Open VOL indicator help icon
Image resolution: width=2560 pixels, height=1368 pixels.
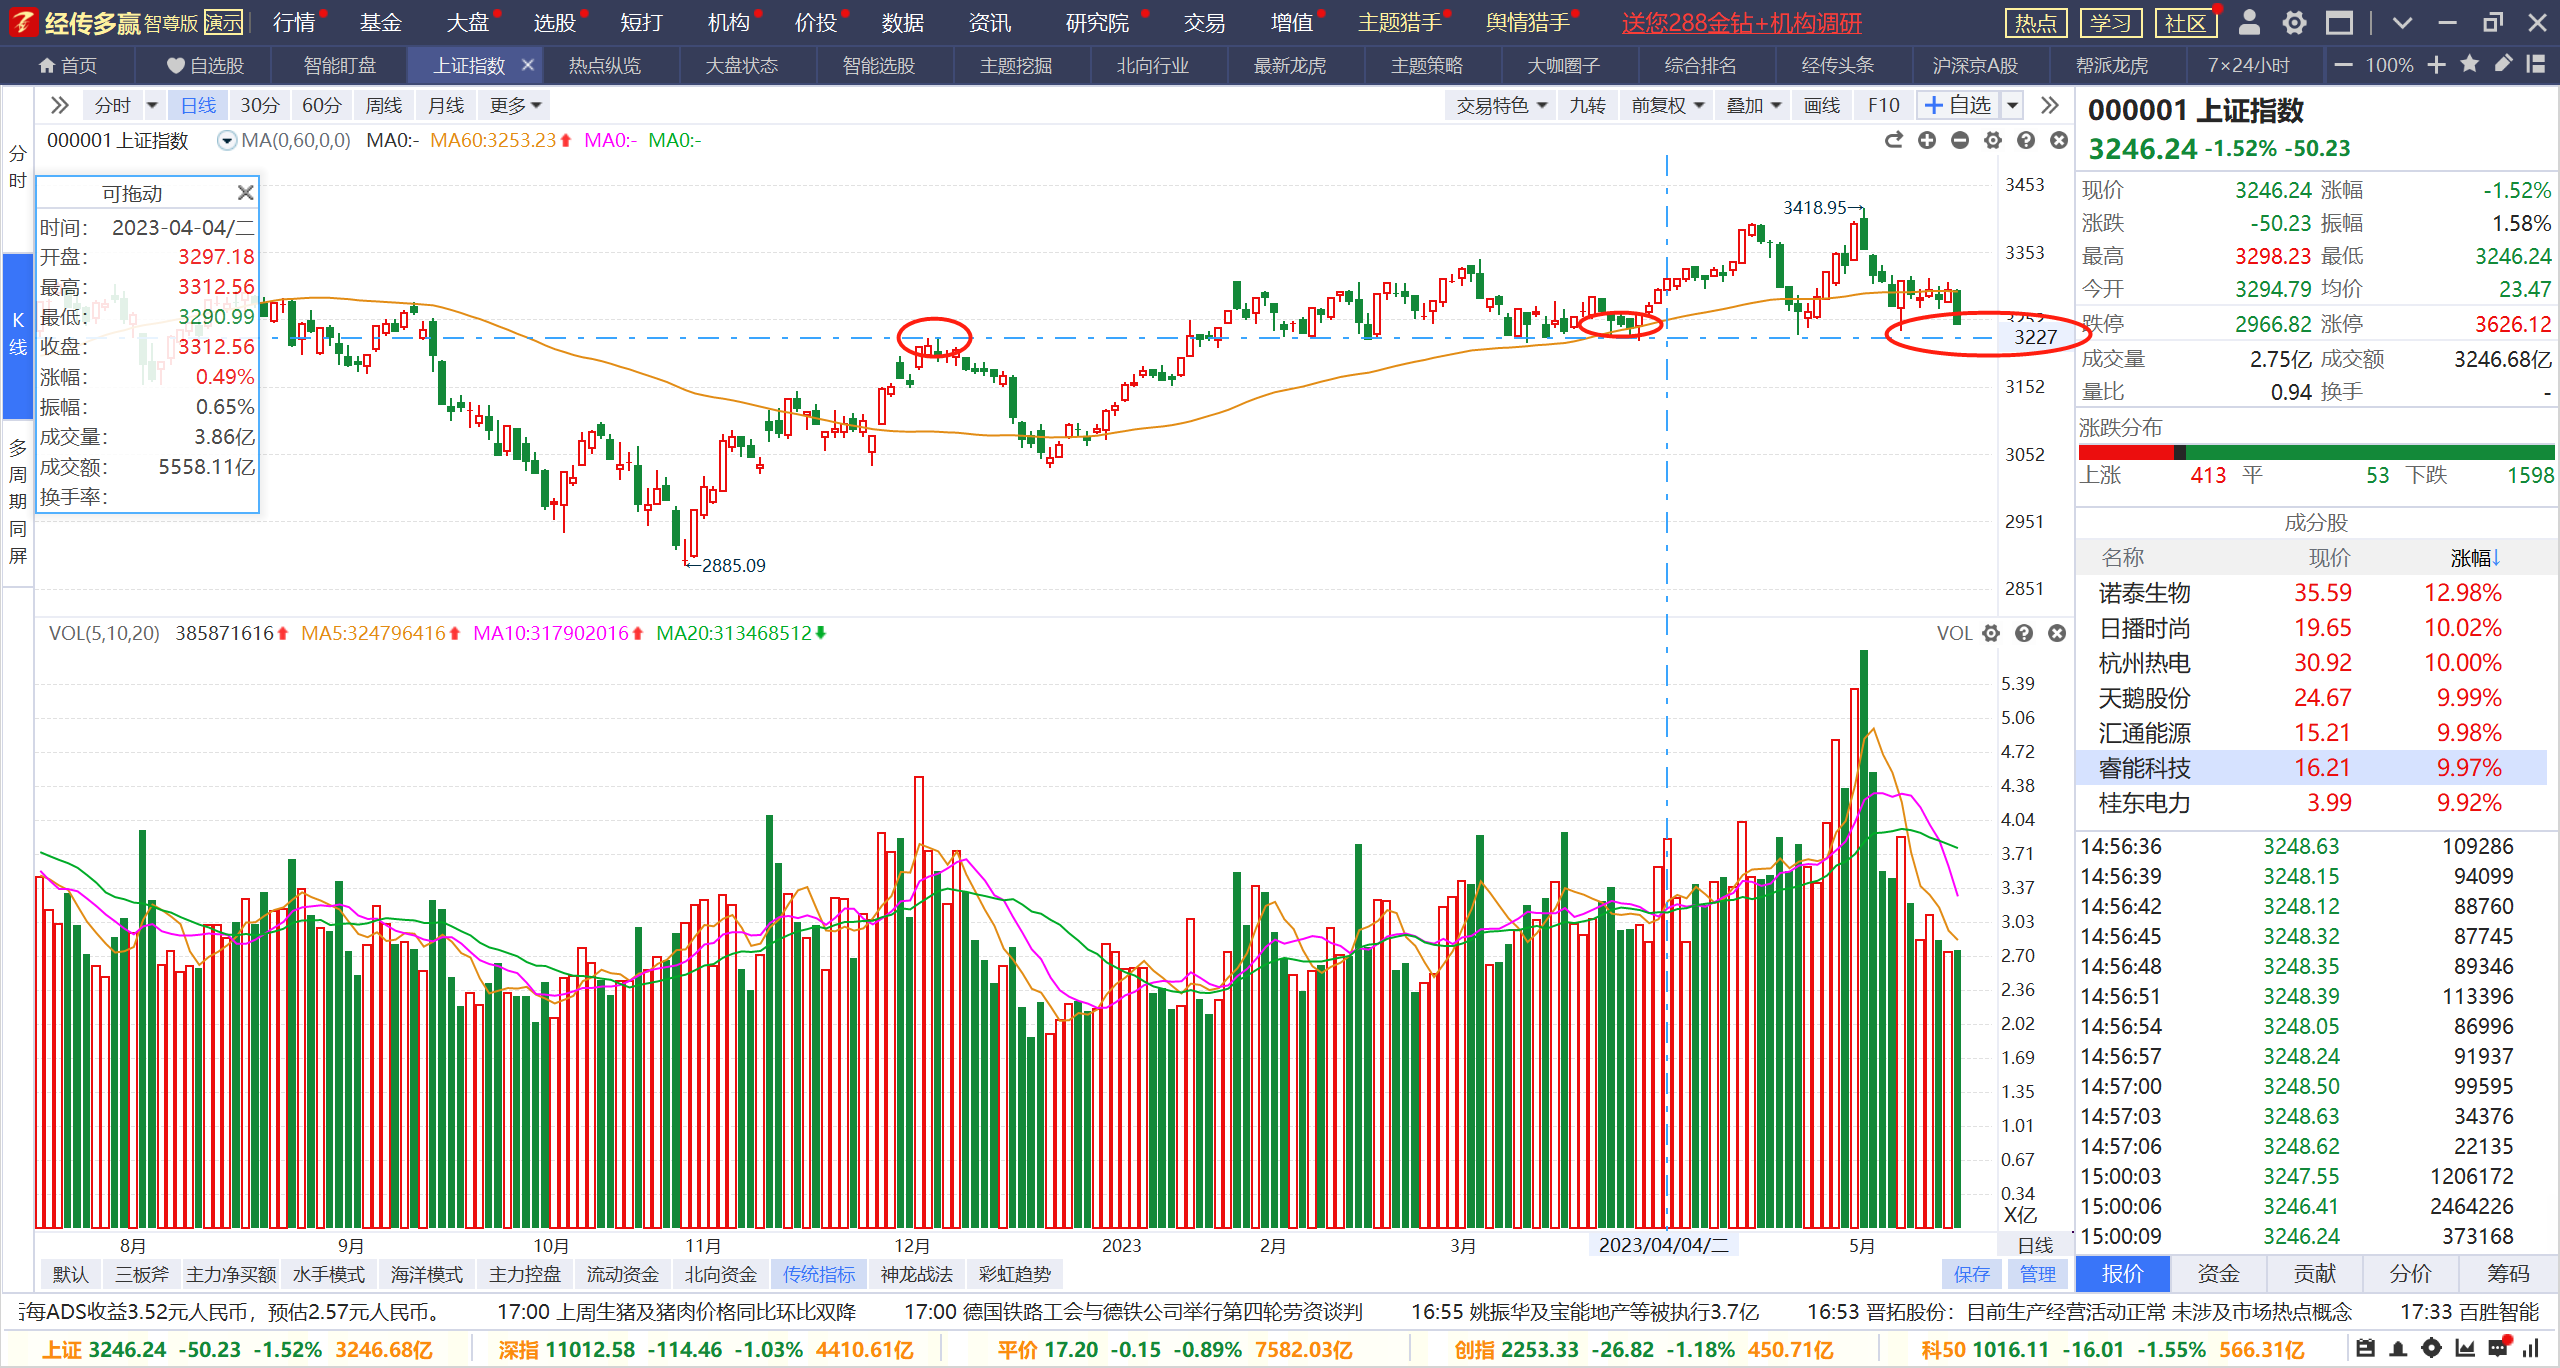pyautogui.click(x=2024, y=633)
